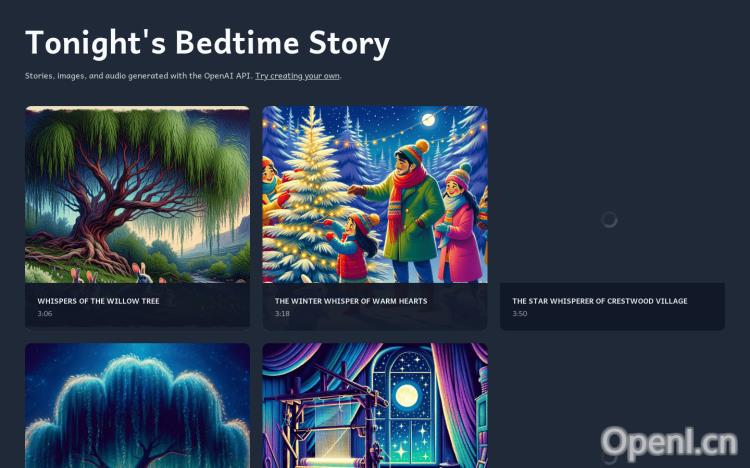Select the moon in the winter story image

coord(428,120)
